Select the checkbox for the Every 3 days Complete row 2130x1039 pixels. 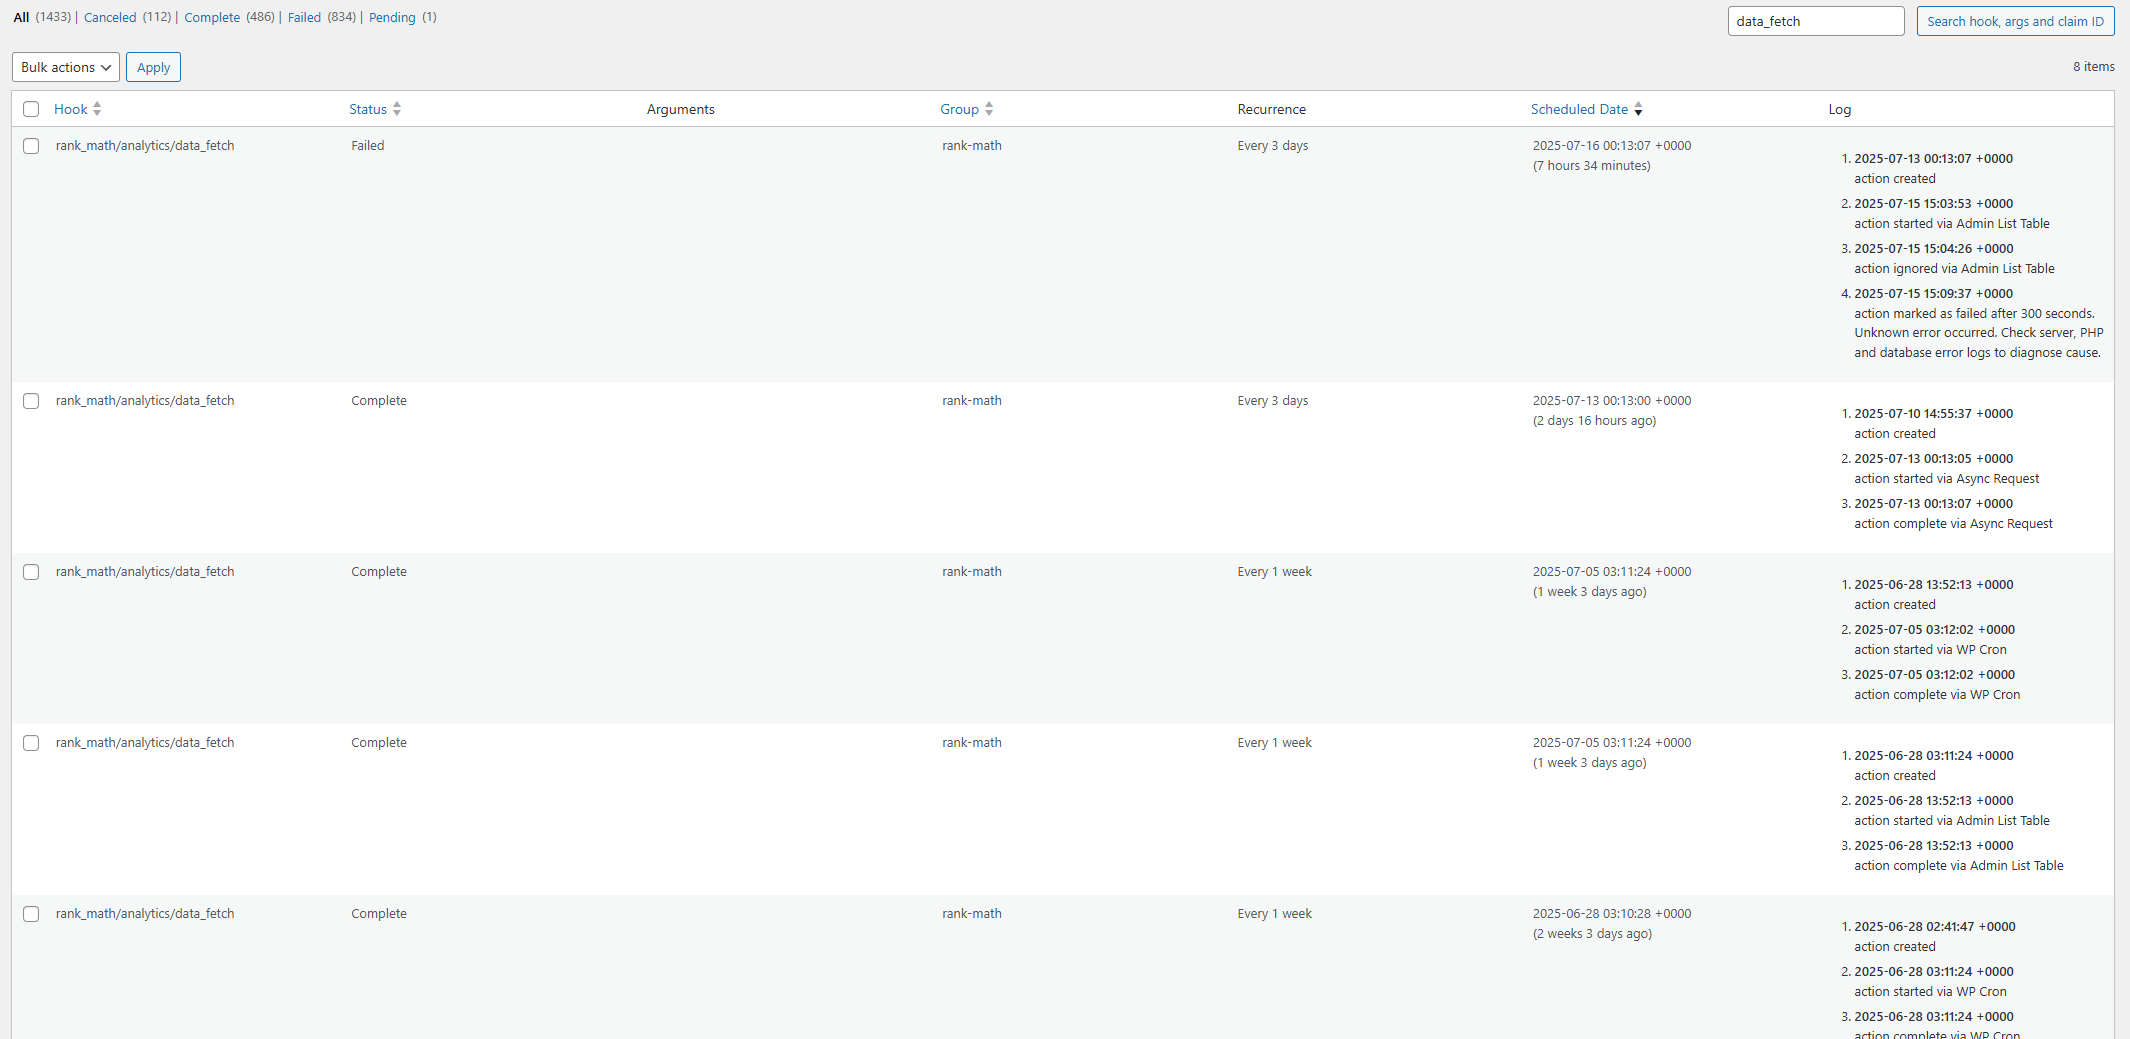[31, 401]
